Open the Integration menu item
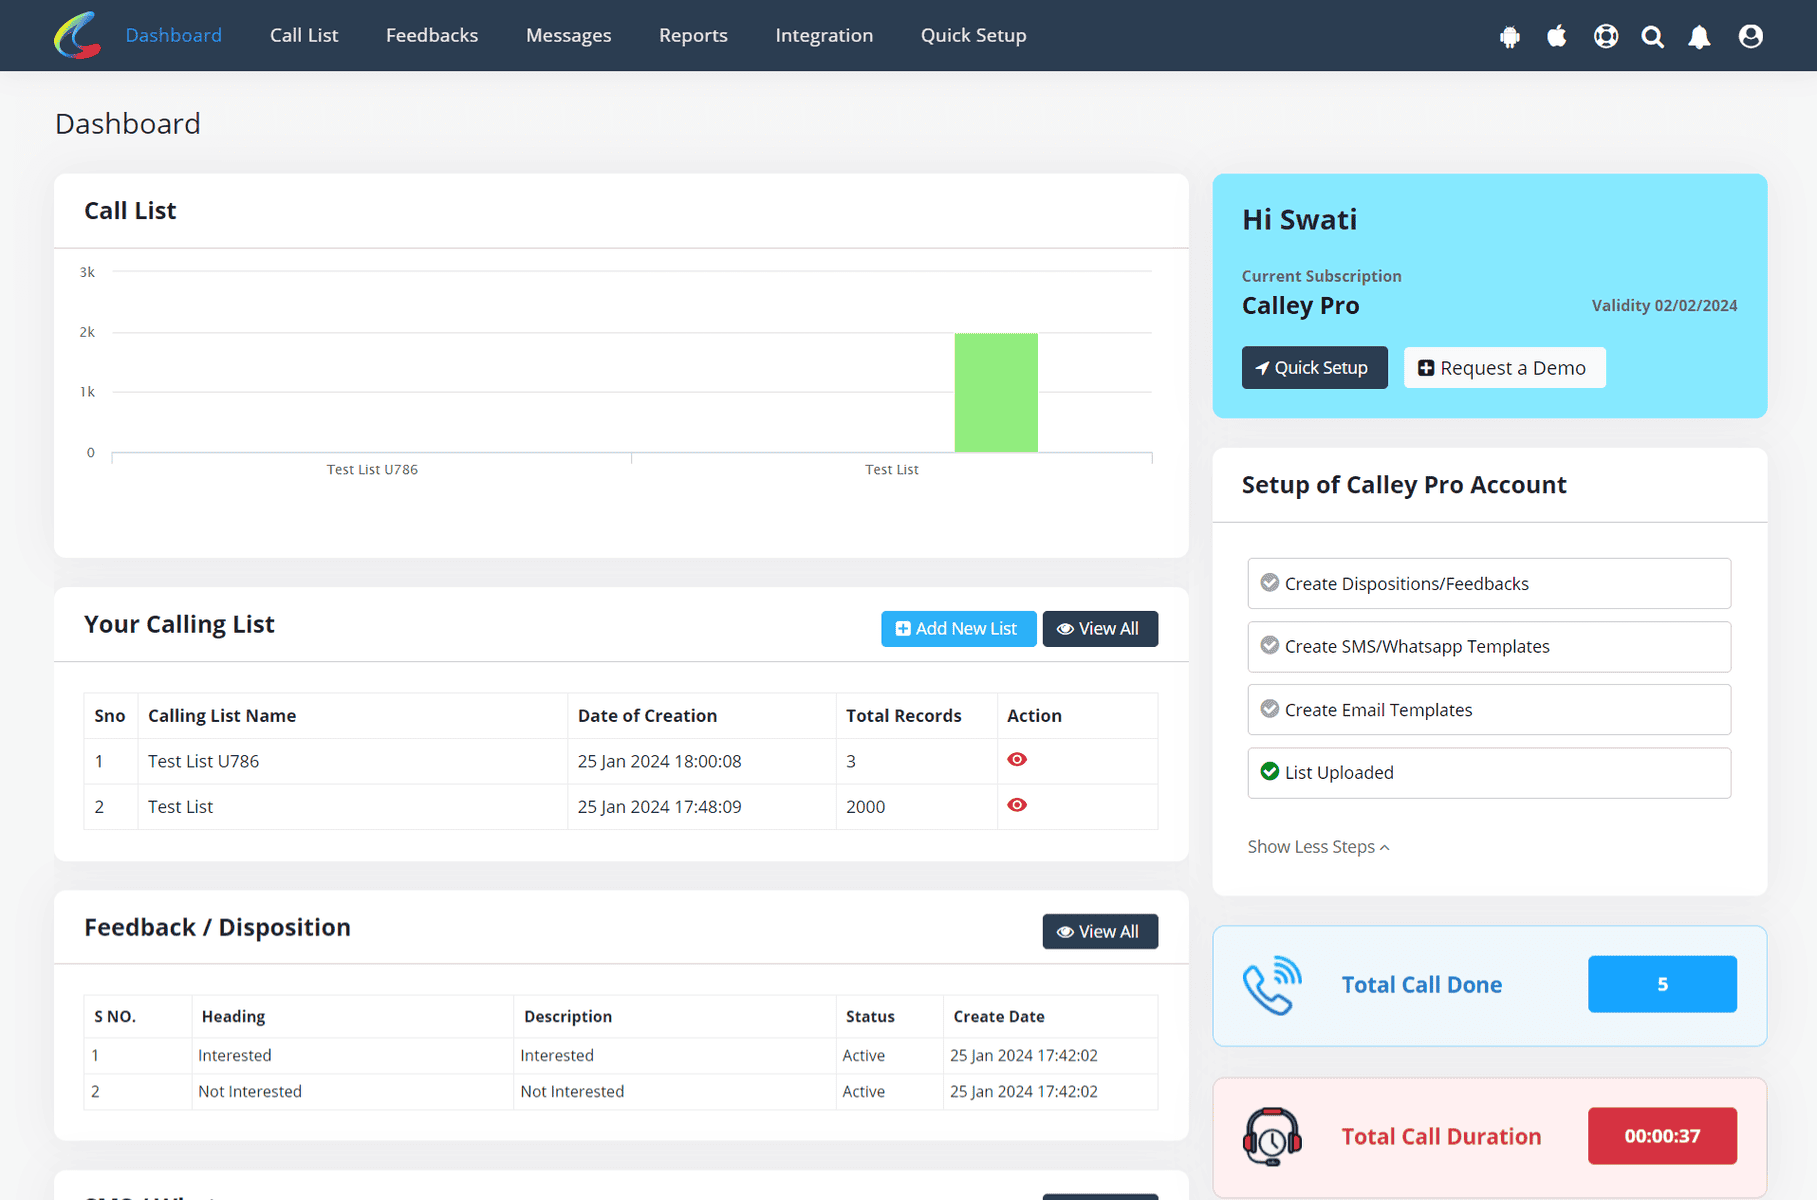Screen dimensions: 1817x1200 click(x=824, y=35)
